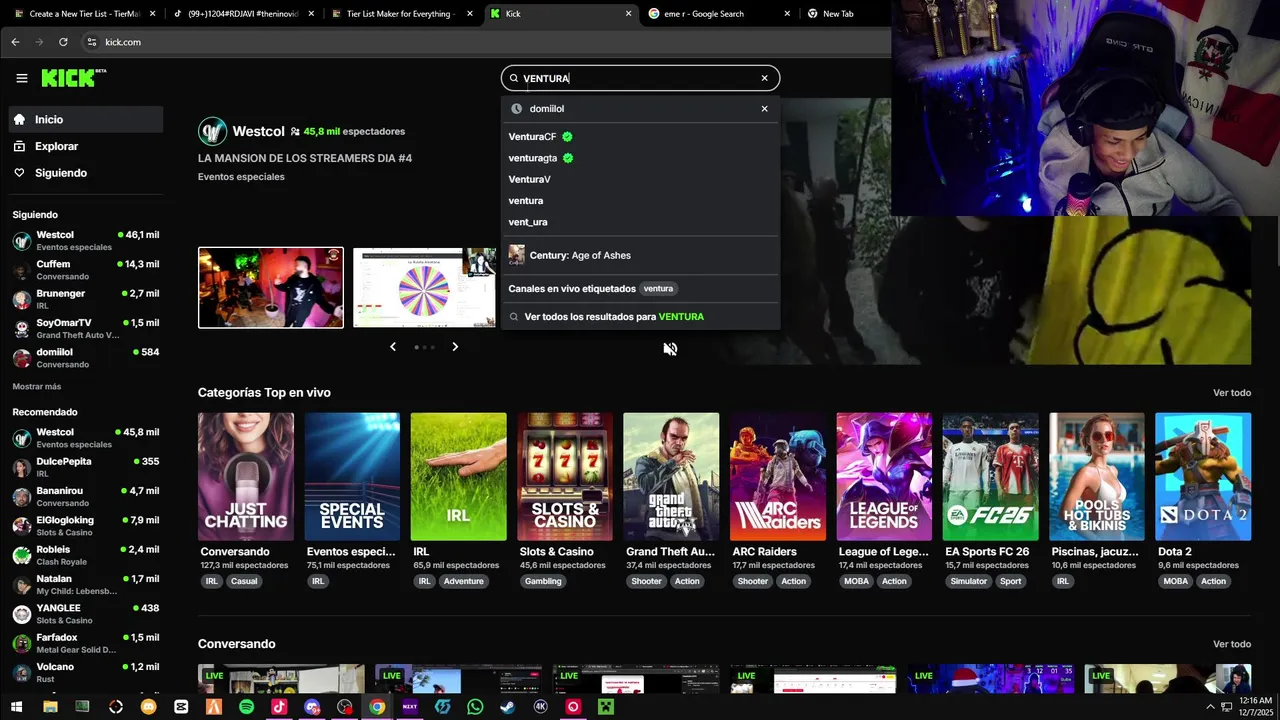Viewport: 1280px width, 720px height.
Task: Open Westcol avatar in featured stream
Action: point(212,131)
